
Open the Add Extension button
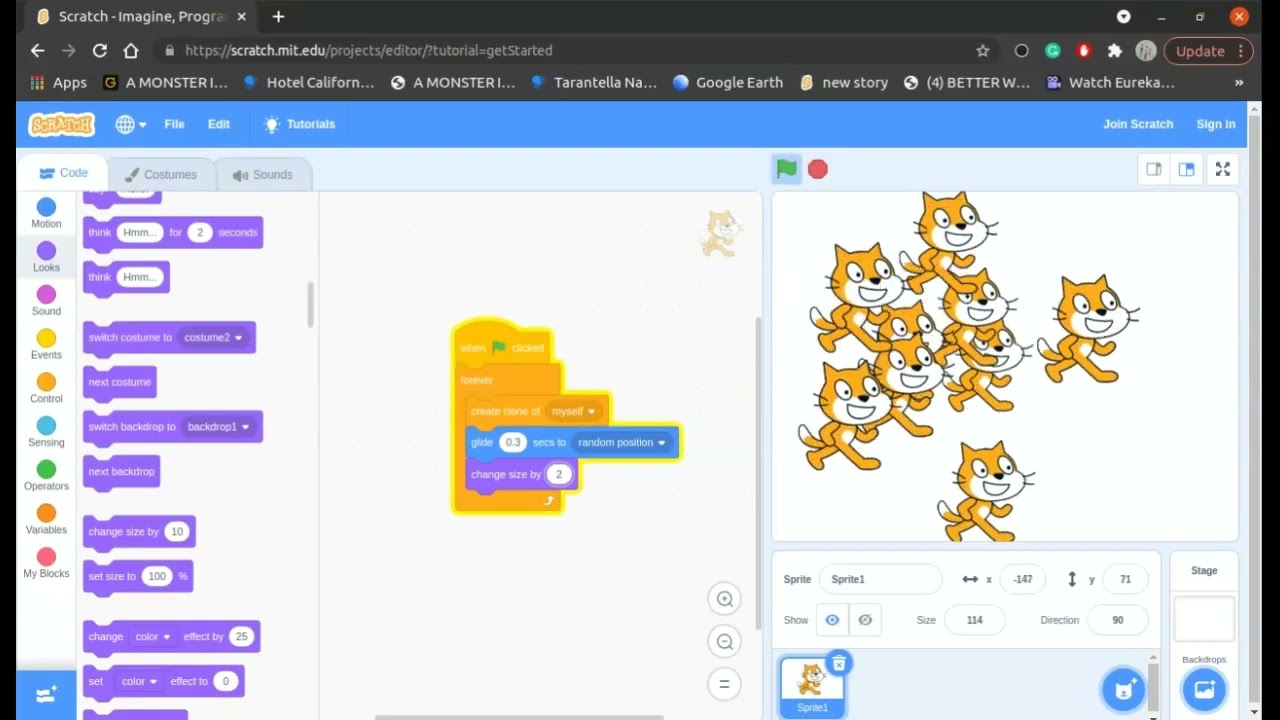[46, 695]
